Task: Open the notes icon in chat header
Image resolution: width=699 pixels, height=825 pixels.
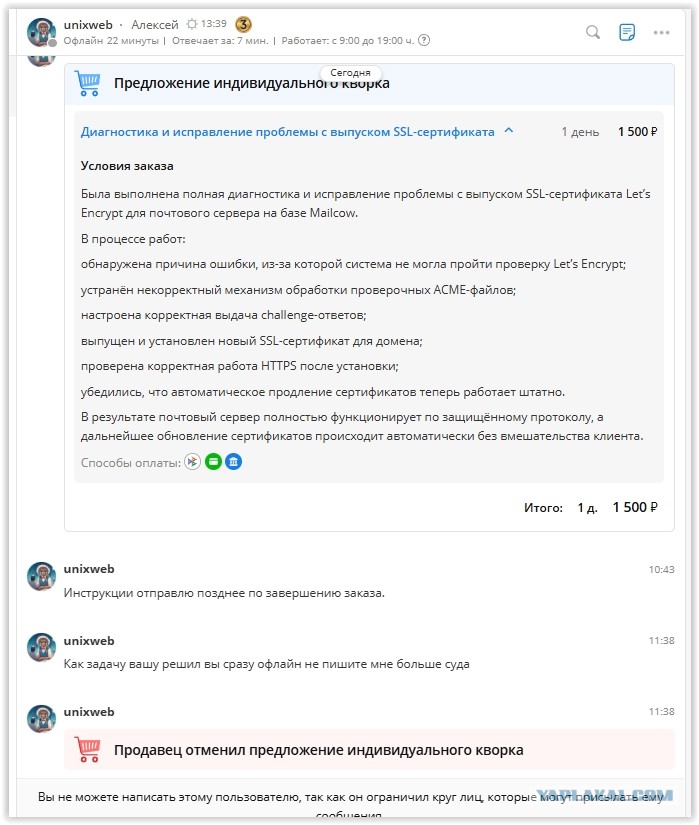Action: pos(626,33)
